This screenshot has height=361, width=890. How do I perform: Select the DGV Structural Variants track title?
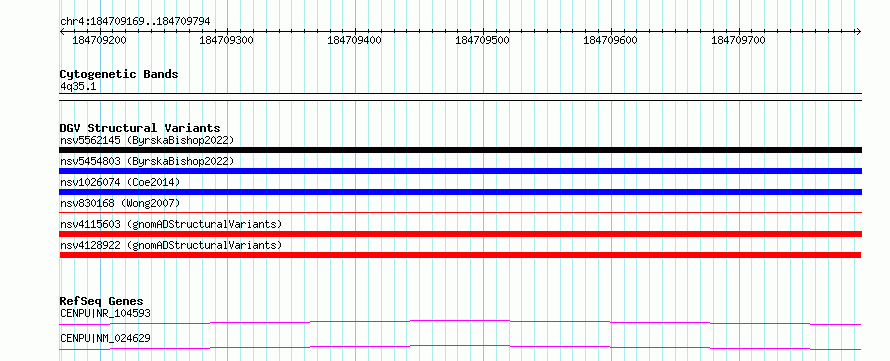(140, 128)
